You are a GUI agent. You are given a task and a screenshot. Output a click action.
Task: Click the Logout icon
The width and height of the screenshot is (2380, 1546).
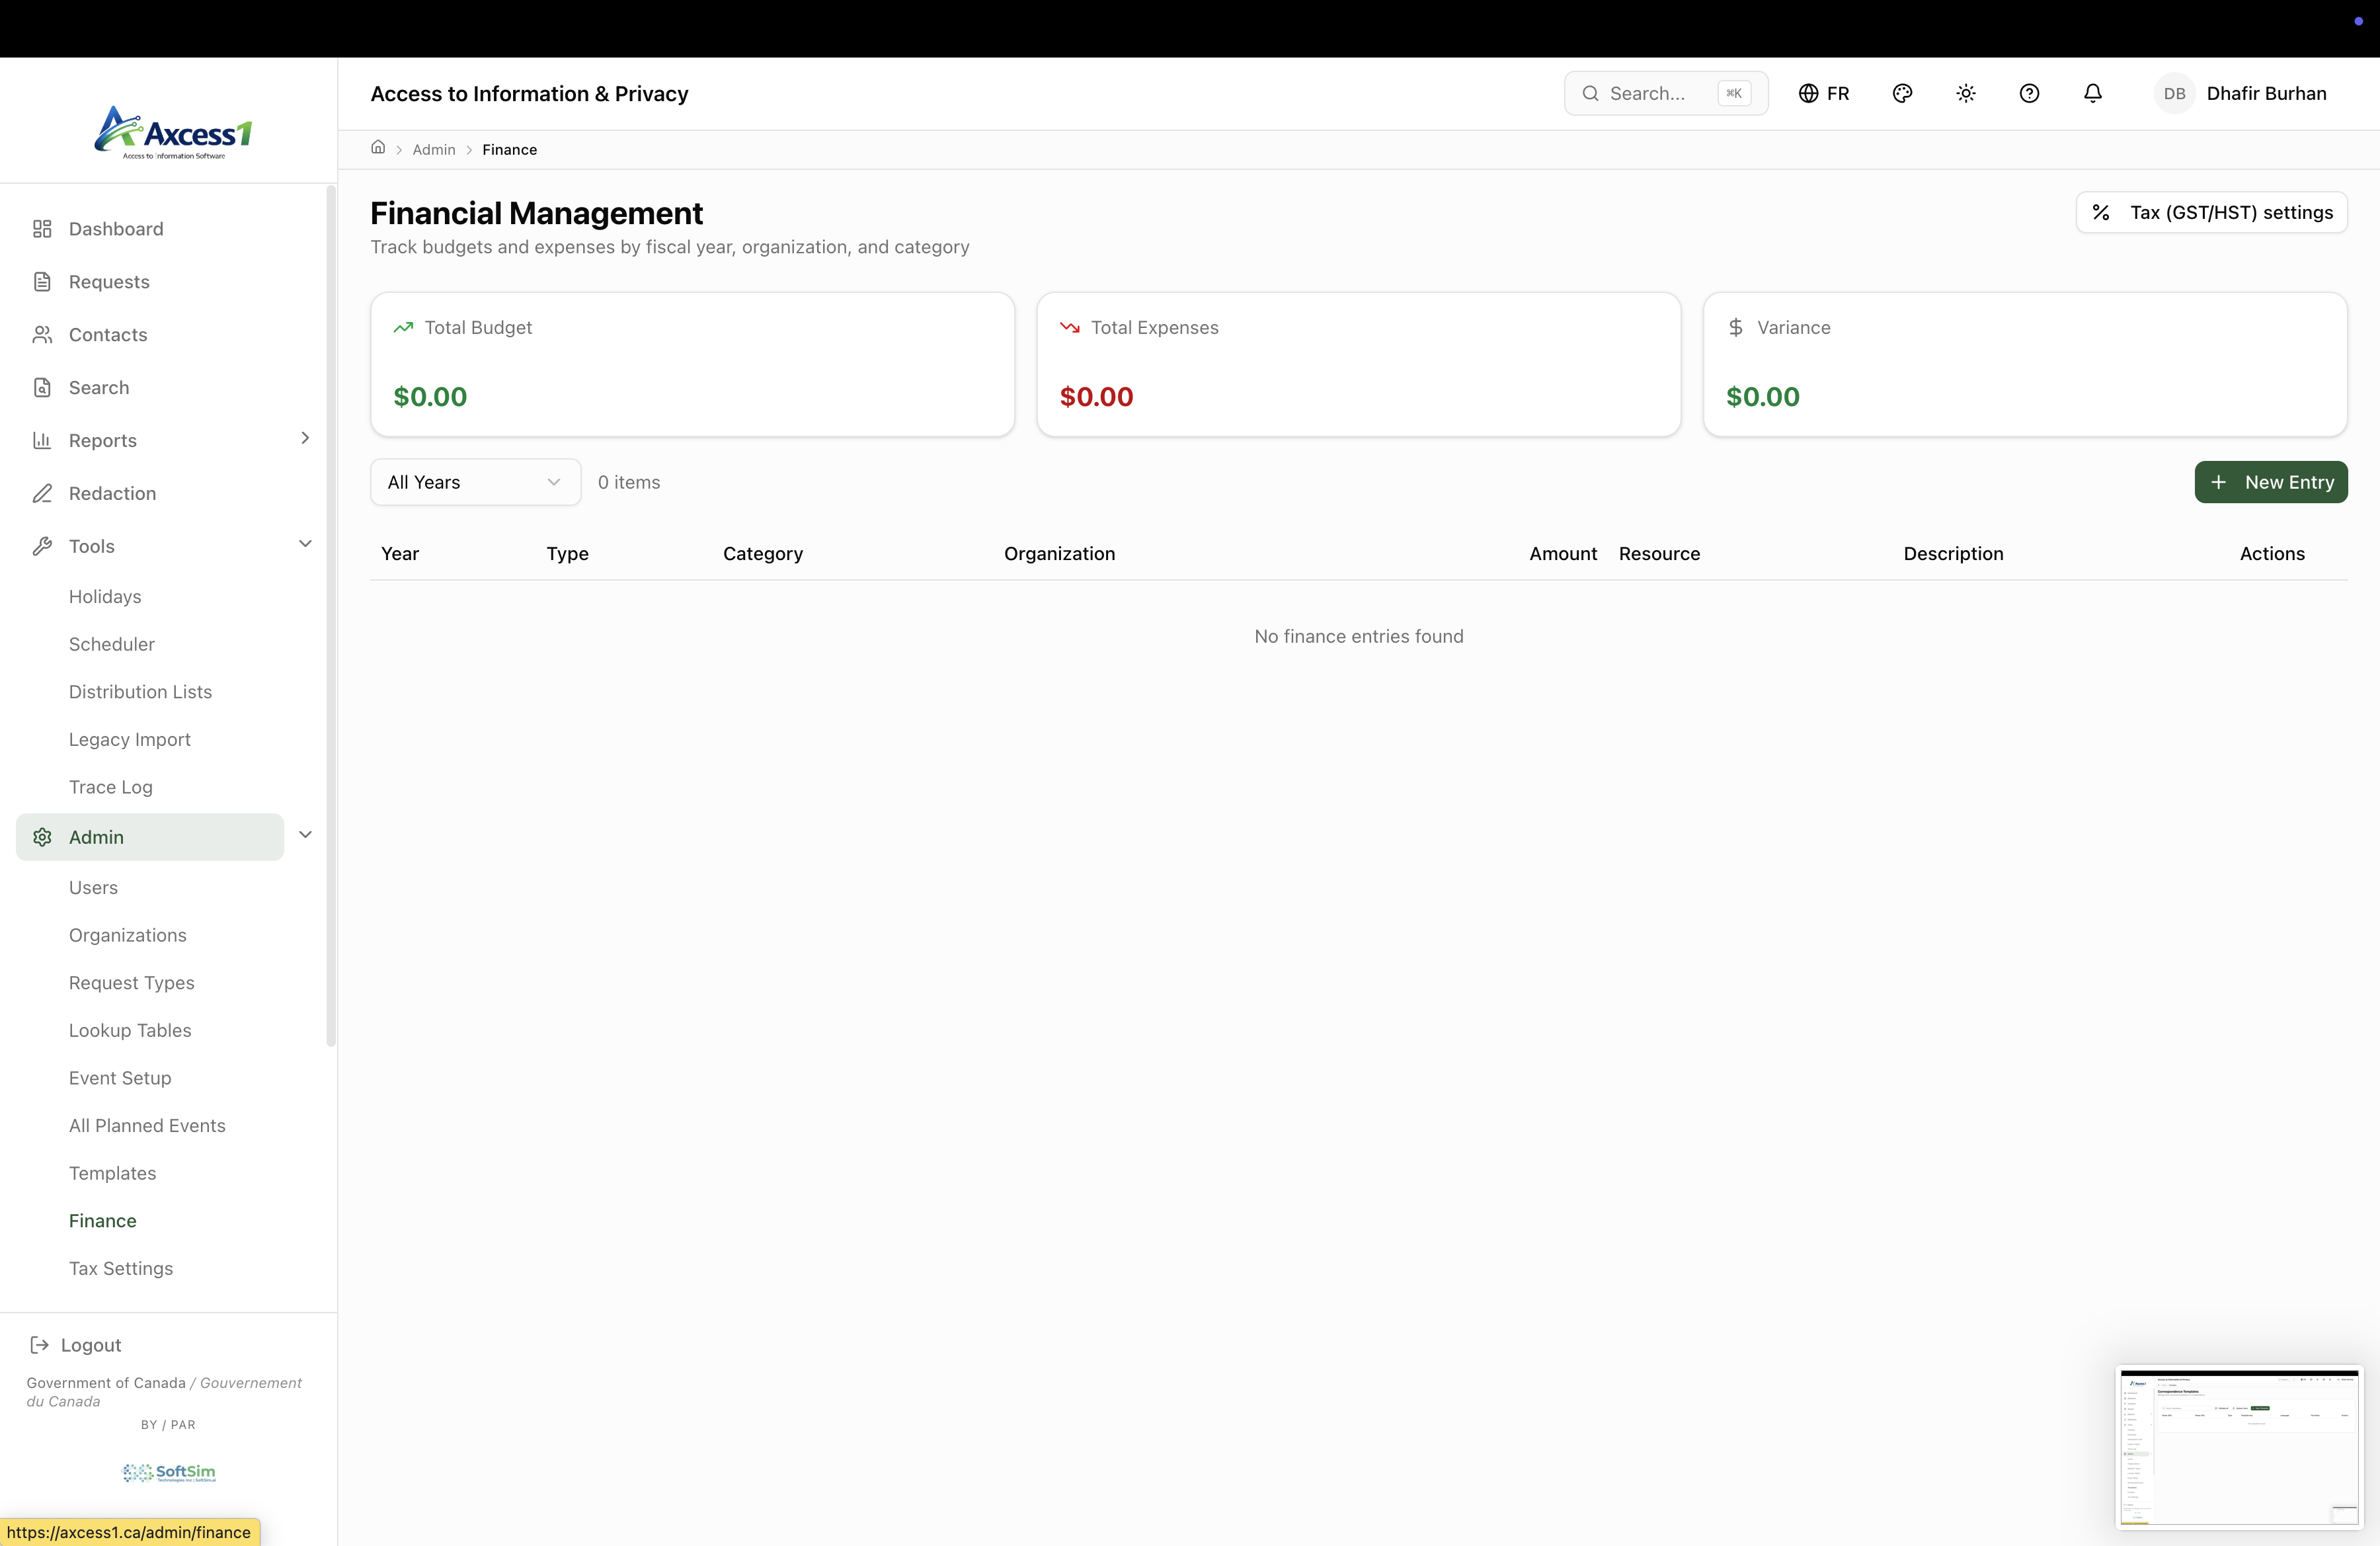(40, 1345)
